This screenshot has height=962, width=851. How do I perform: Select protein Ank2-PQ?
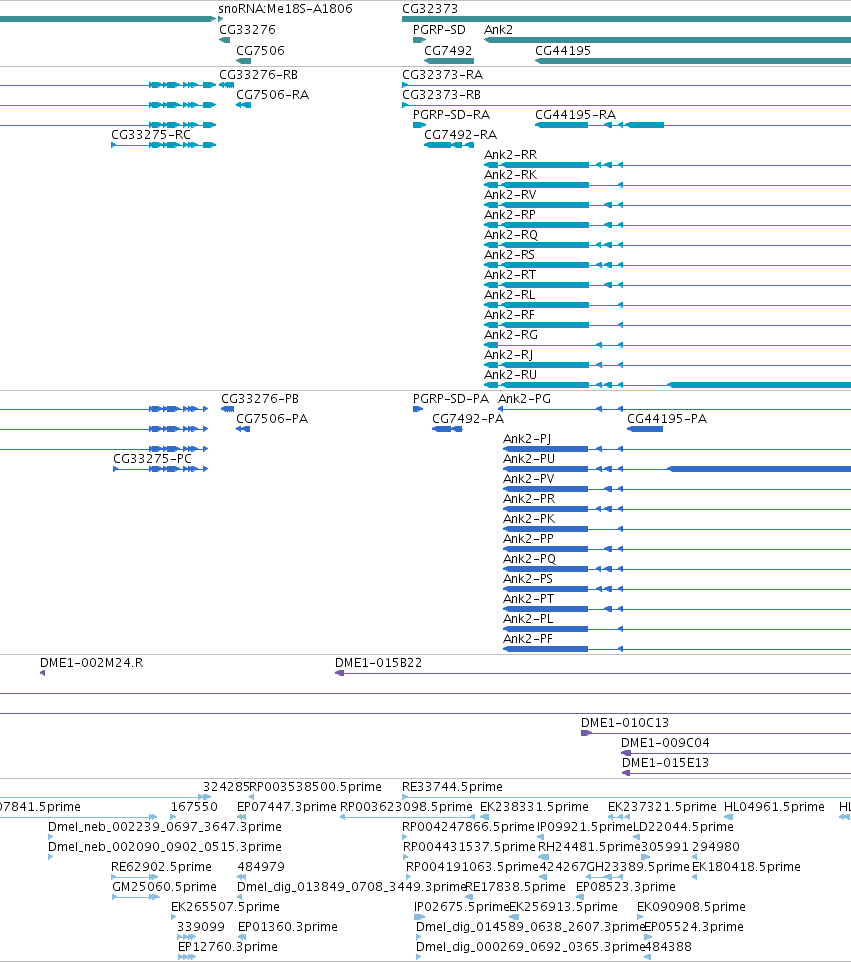(529, 558)
